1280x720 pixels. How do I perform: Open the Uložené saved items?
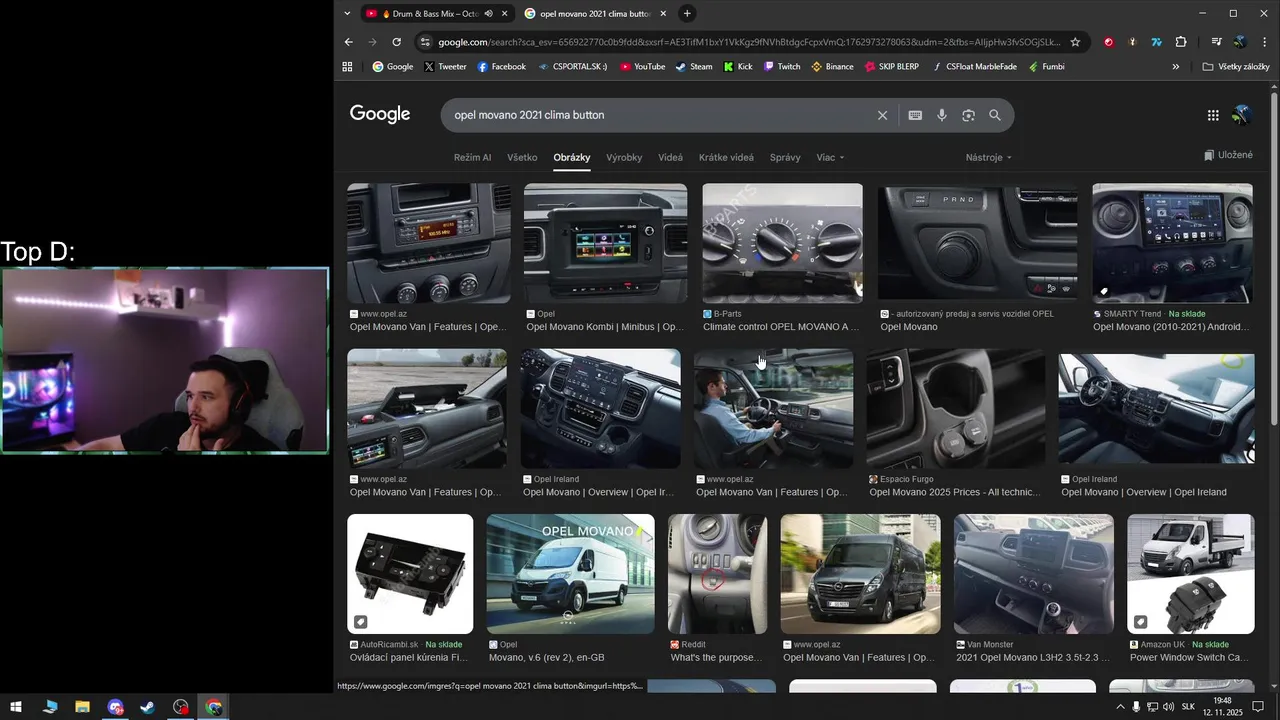click(1228, 155)
